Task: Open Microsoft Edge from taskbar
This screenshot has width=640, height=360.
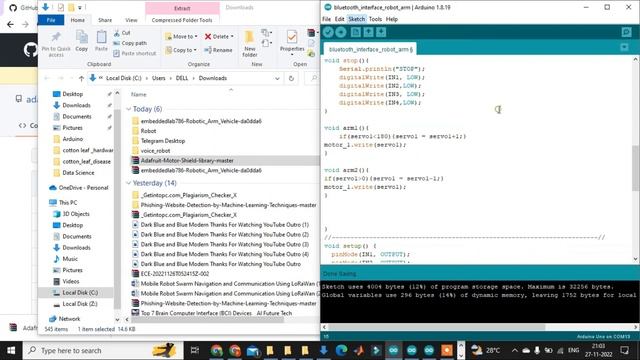Action: click(341, 350)
